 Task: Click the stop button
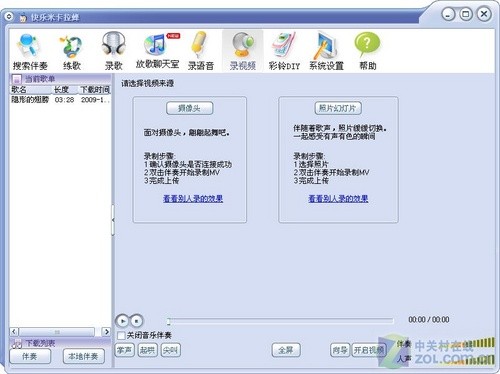click(x=136, y=321)
